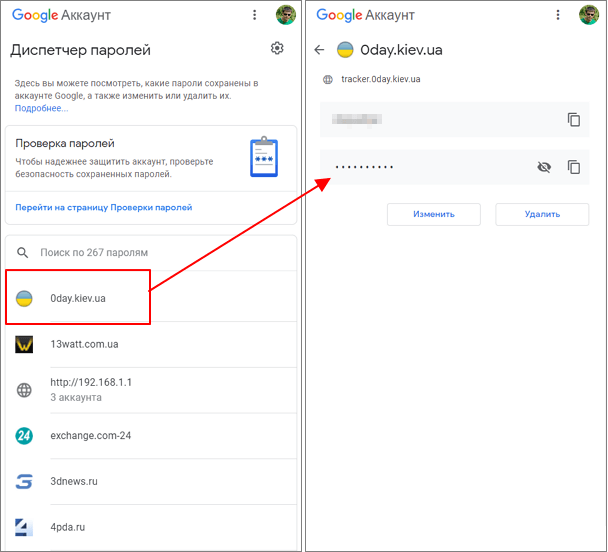This screenshot has height=552, width=608.
Task: Copy the password with copy icon
Action: point(574,167)
